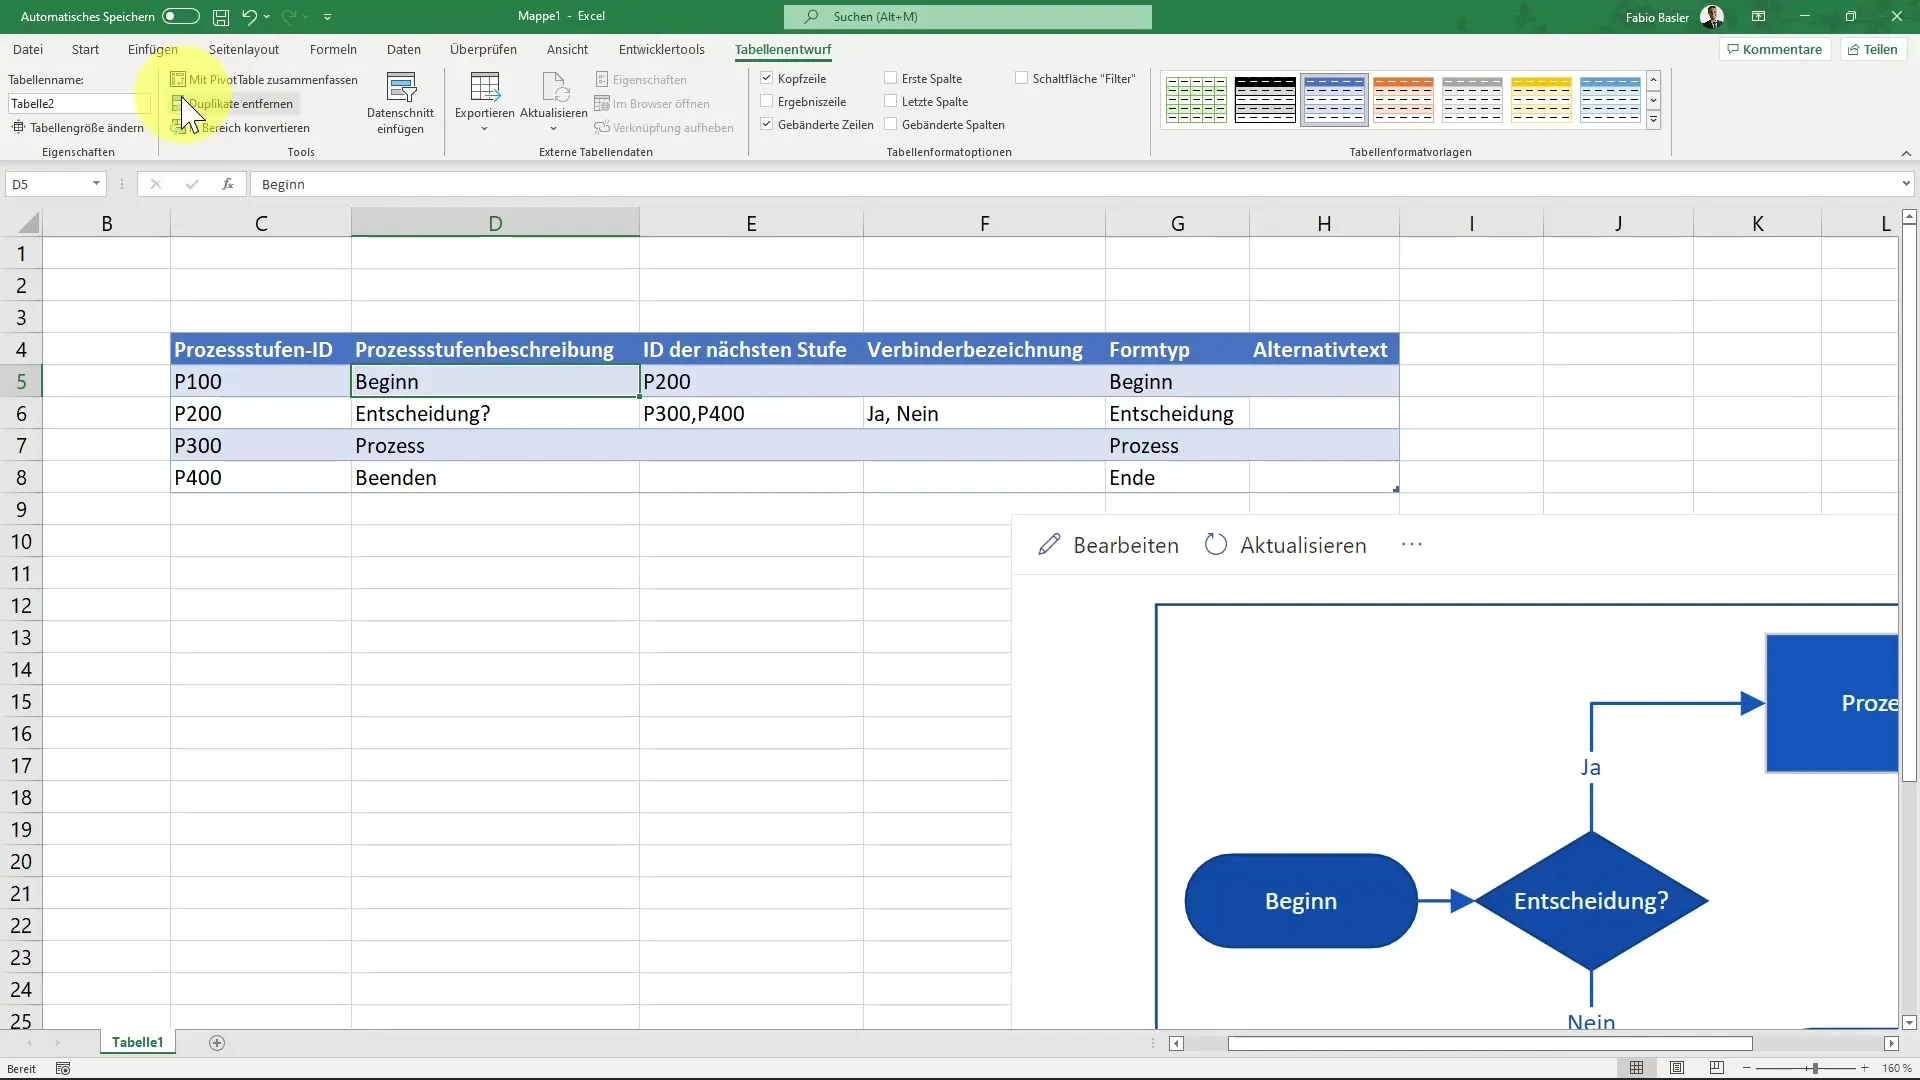Click the macro recording status bar icon

[x=63, y=1069]
